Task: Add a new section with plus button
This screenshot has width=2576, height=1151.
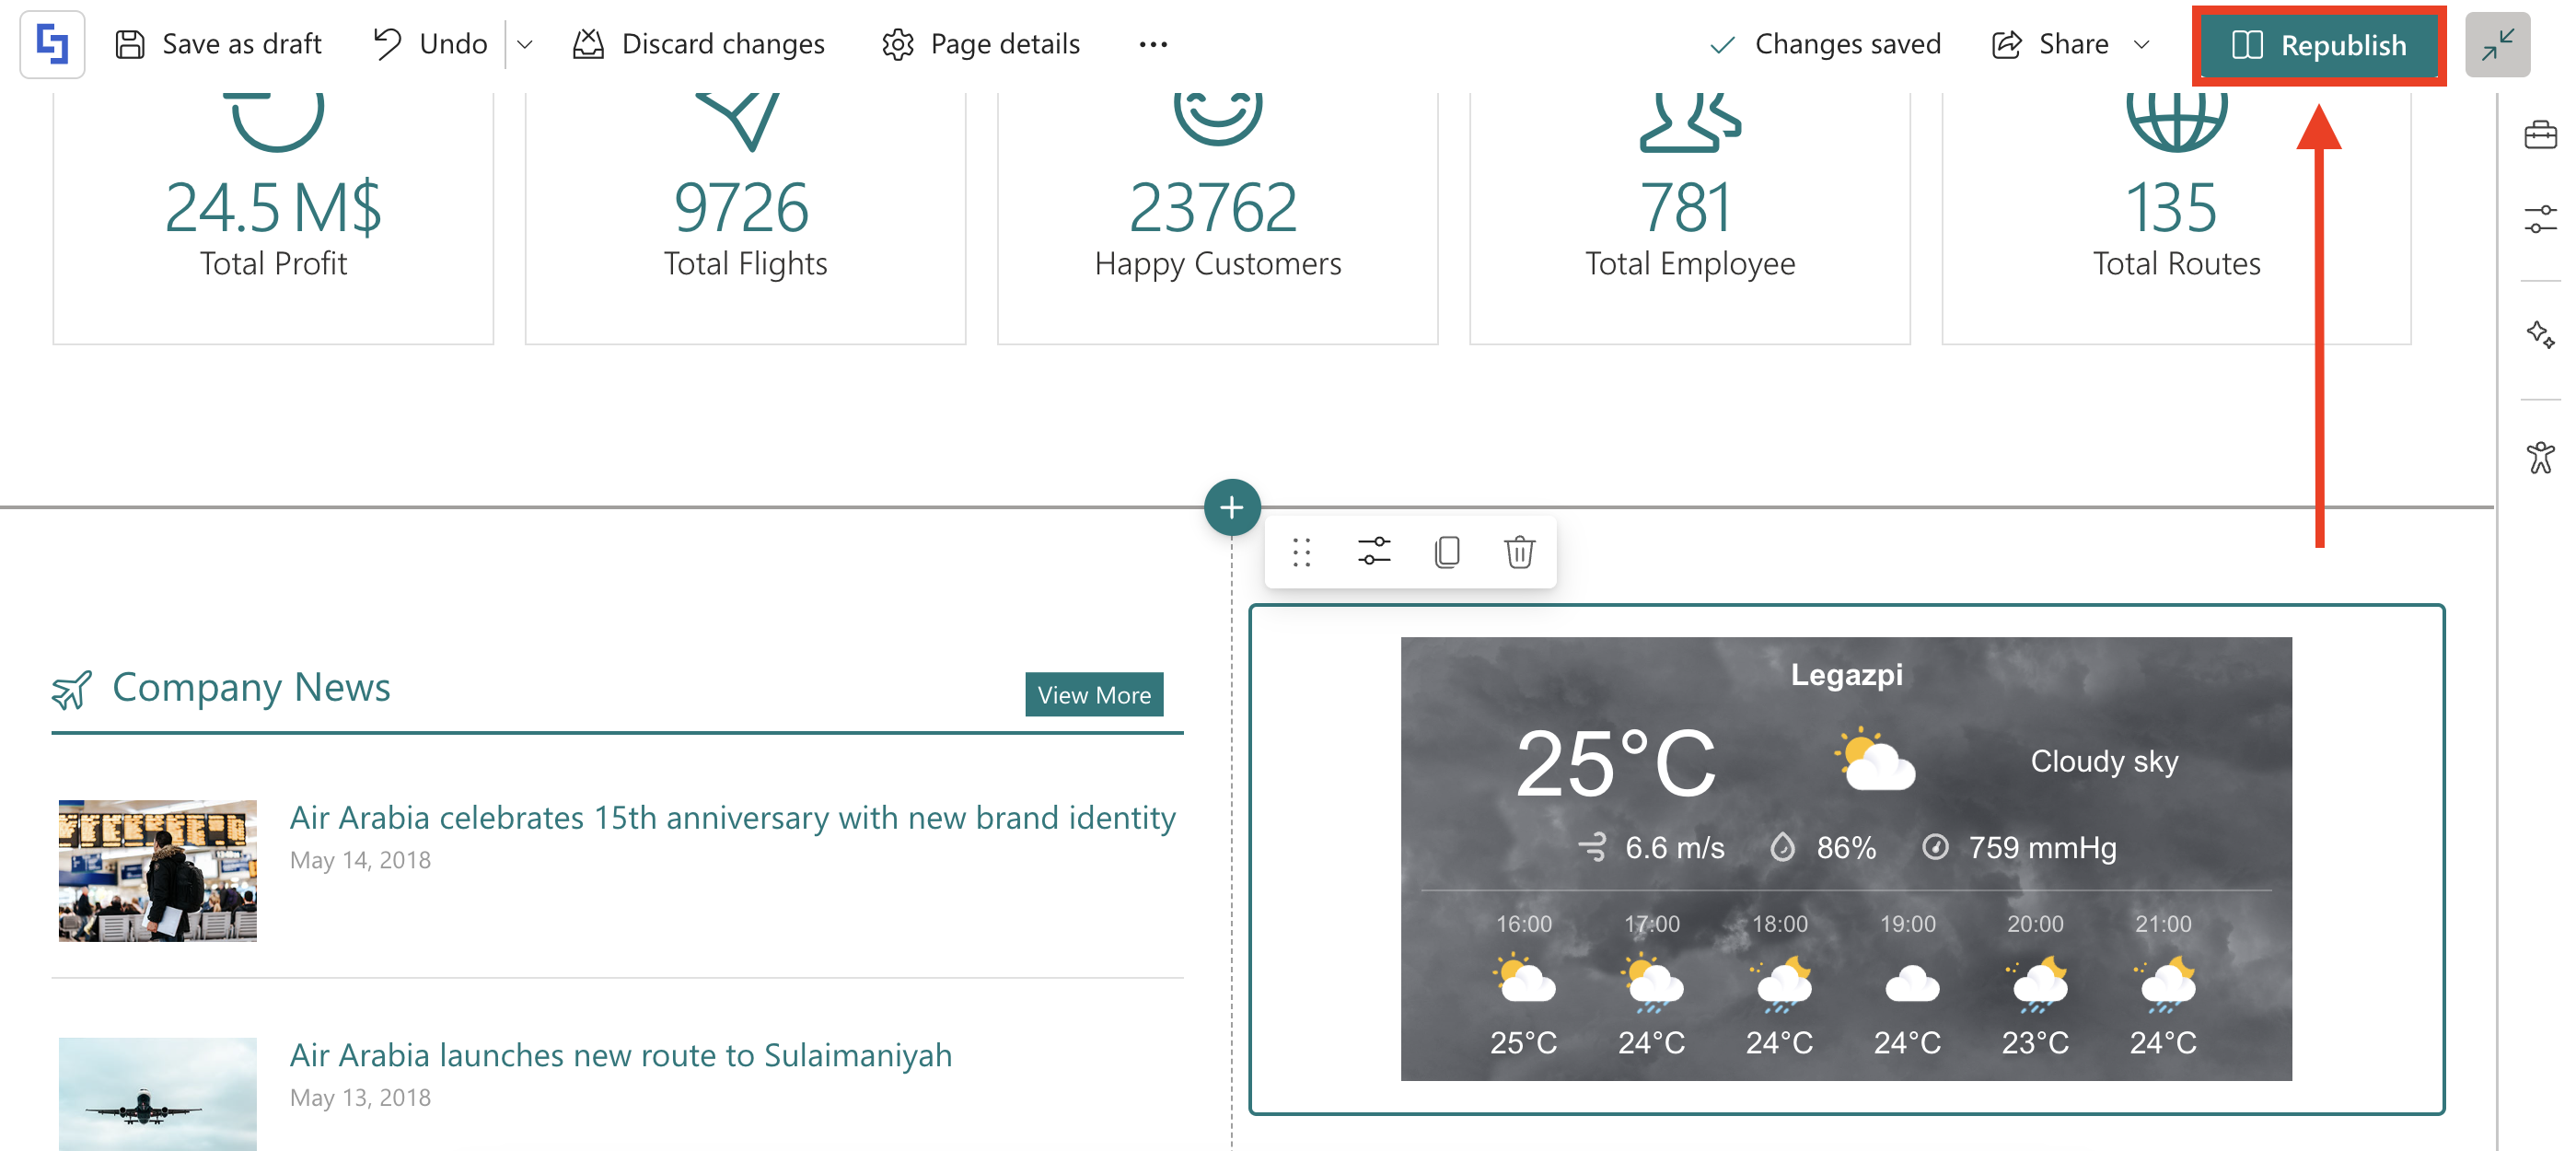Action: (x=1231, y=507)
